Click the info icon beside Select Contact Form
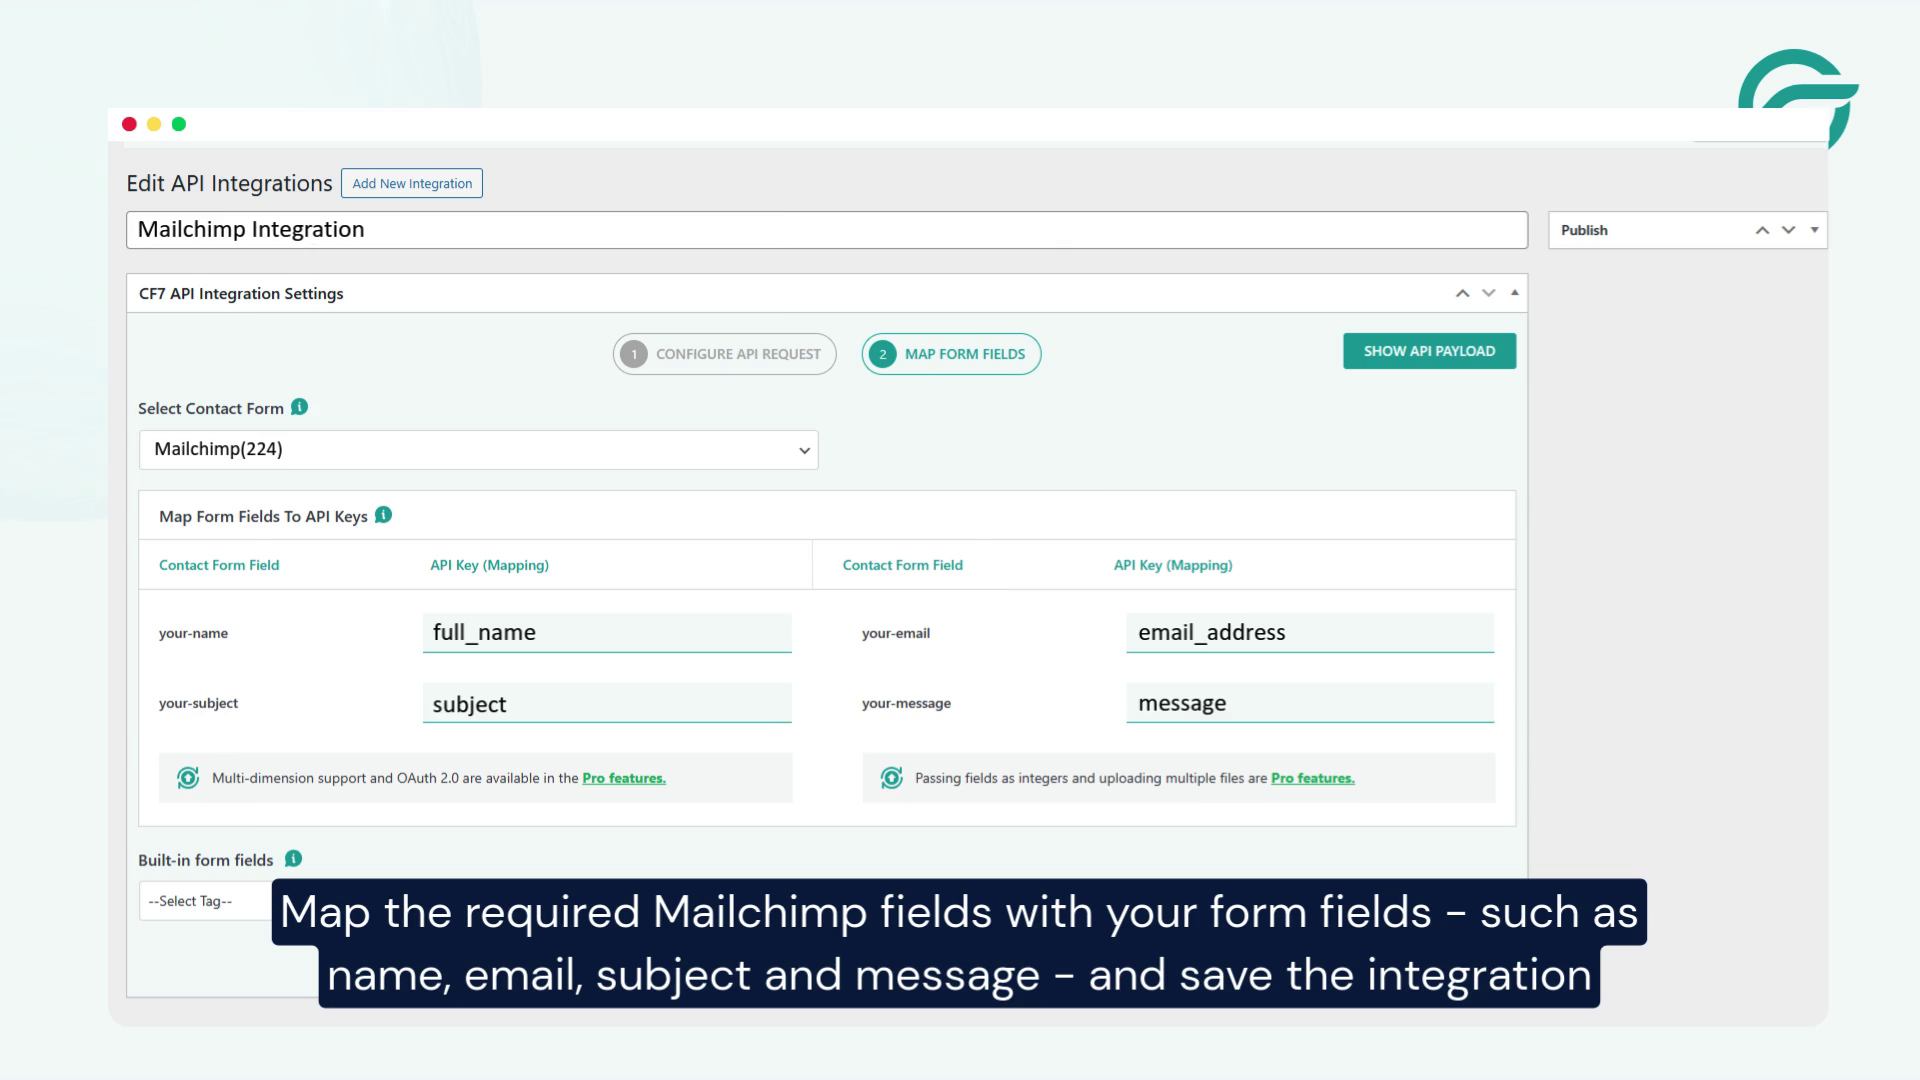 pyautogui.click(x=299, y=407)
